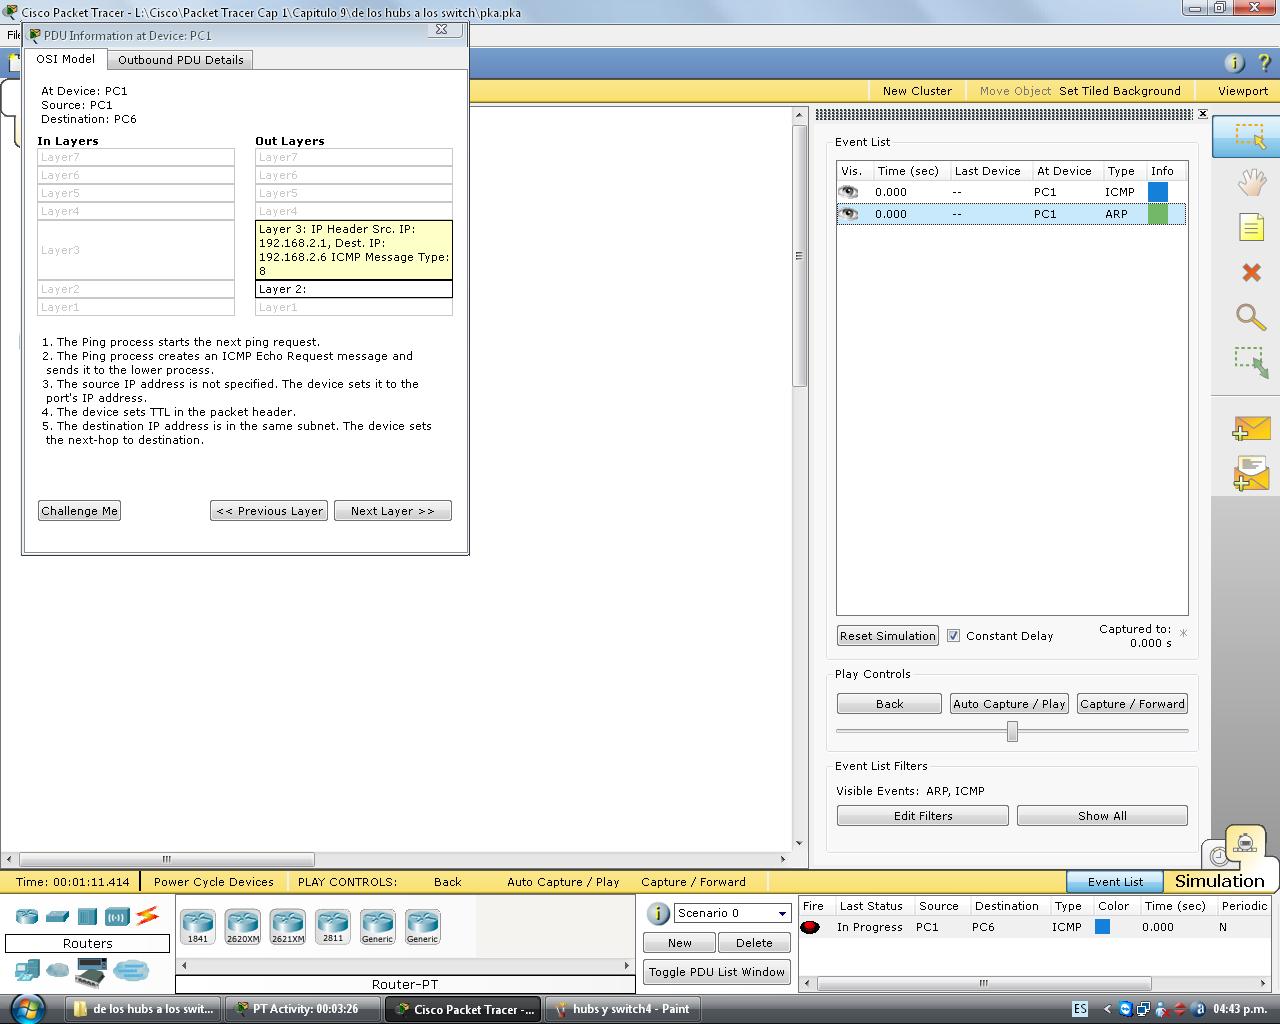Open the Scenario 0 dropdown
Viewport: 1280px width, 1024px height.
pyautogui.click(x=733, y=913)
